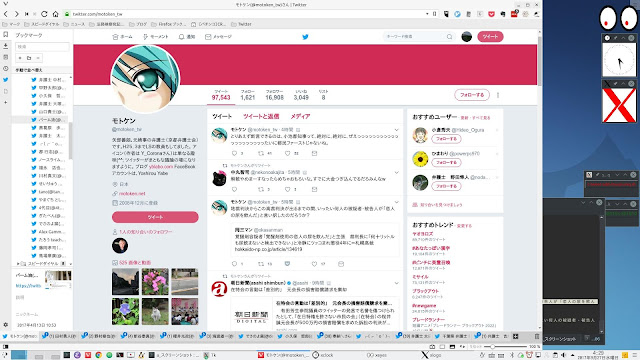Retweet the first モトケン tweet

click(x=261, y=153)
